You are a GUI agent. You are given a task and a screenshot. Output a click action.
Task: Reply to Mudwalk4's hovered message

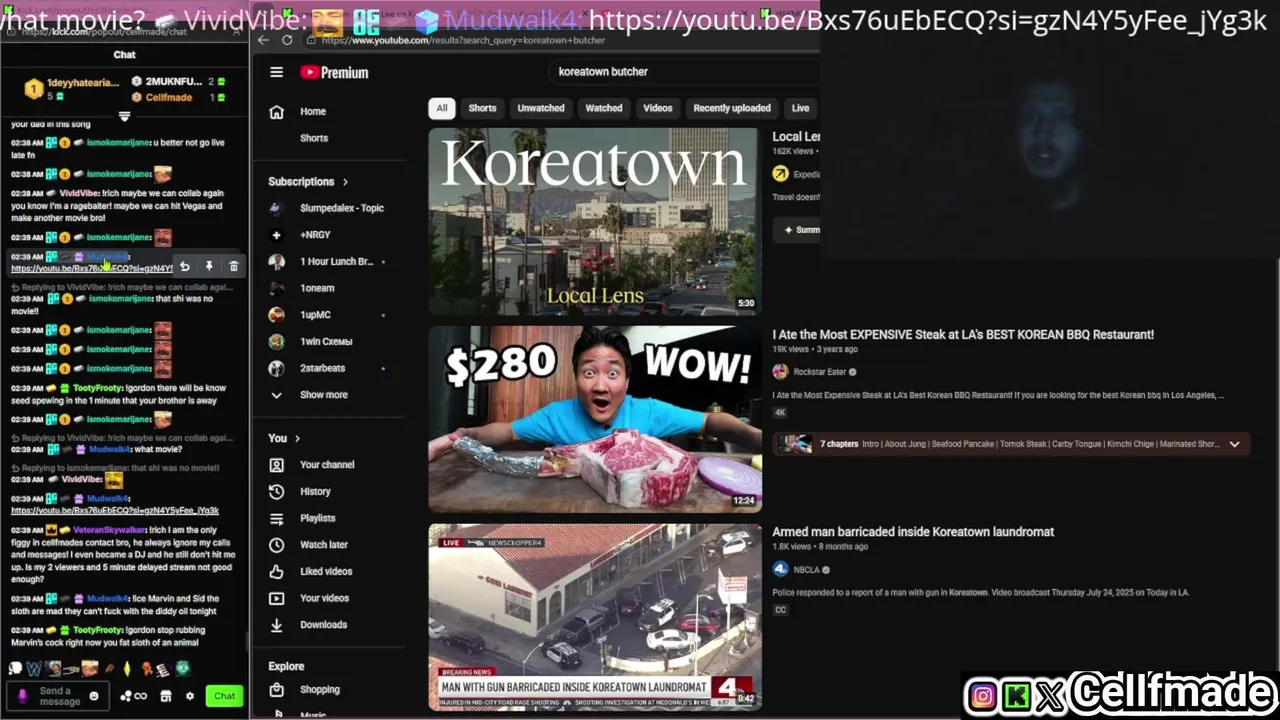point(184,266)
